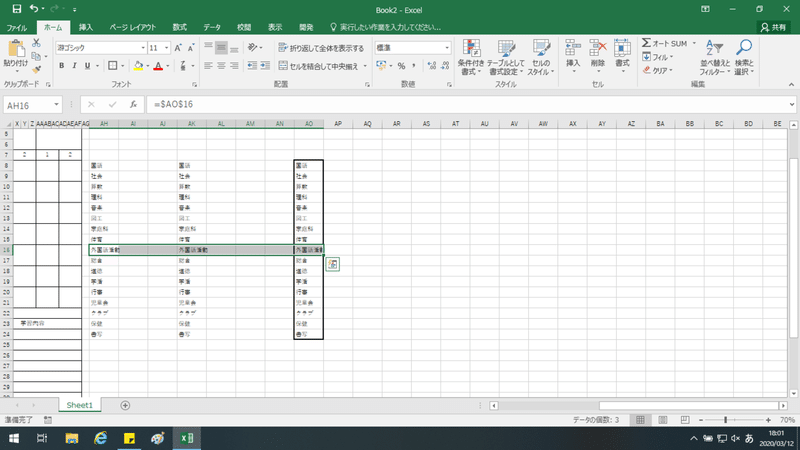Increase font size with the large A
The height and width of the screenshot is (450, 800).
pyautogui.click(x=178, y=48)
